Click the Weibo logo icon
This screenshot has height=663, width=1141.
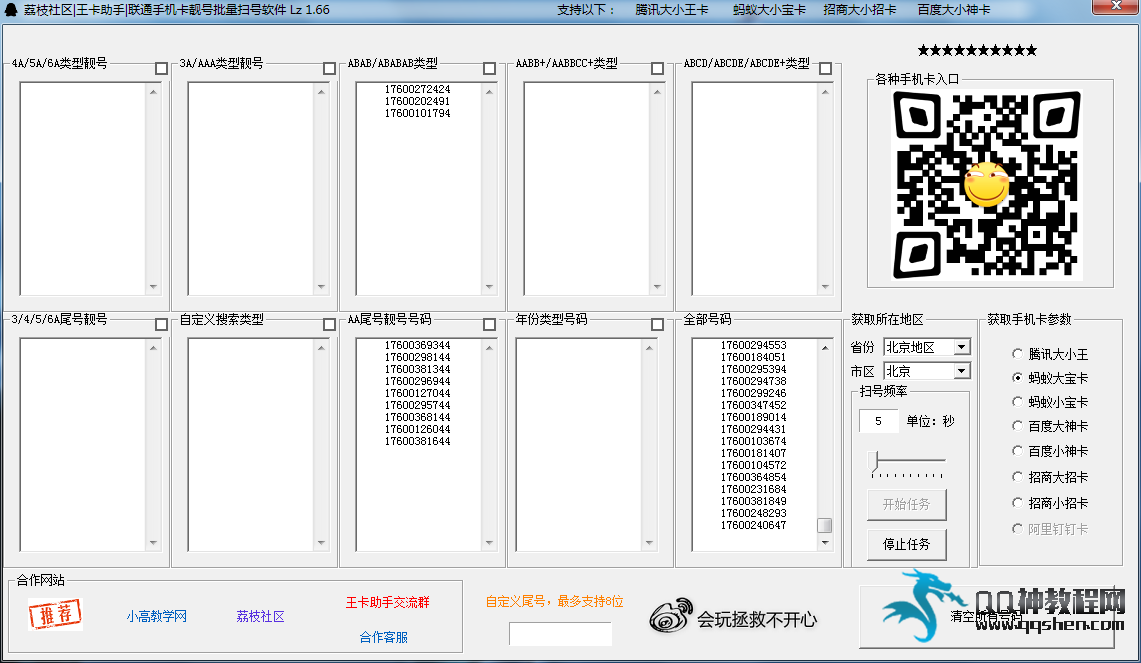[x=671, y=616]
